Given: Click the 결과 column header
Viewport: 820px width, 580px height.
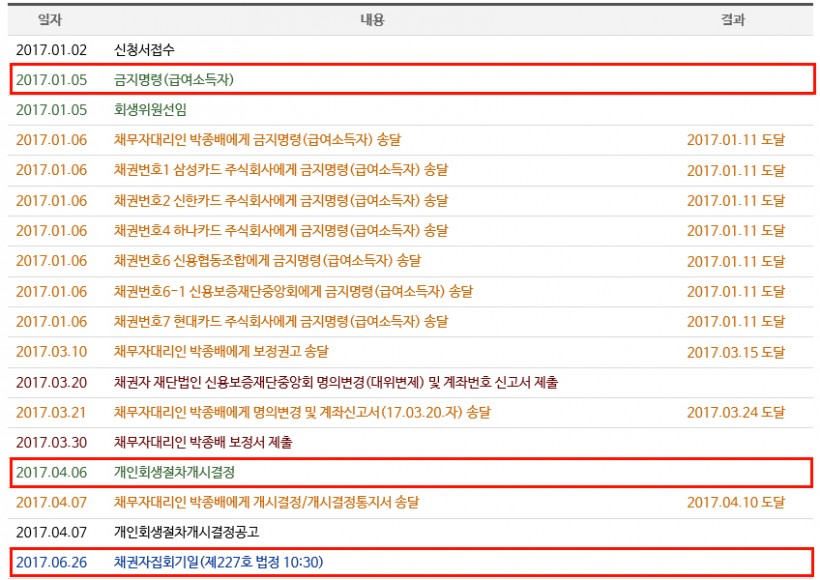Looking at the screenshot, I should [733, 20].
